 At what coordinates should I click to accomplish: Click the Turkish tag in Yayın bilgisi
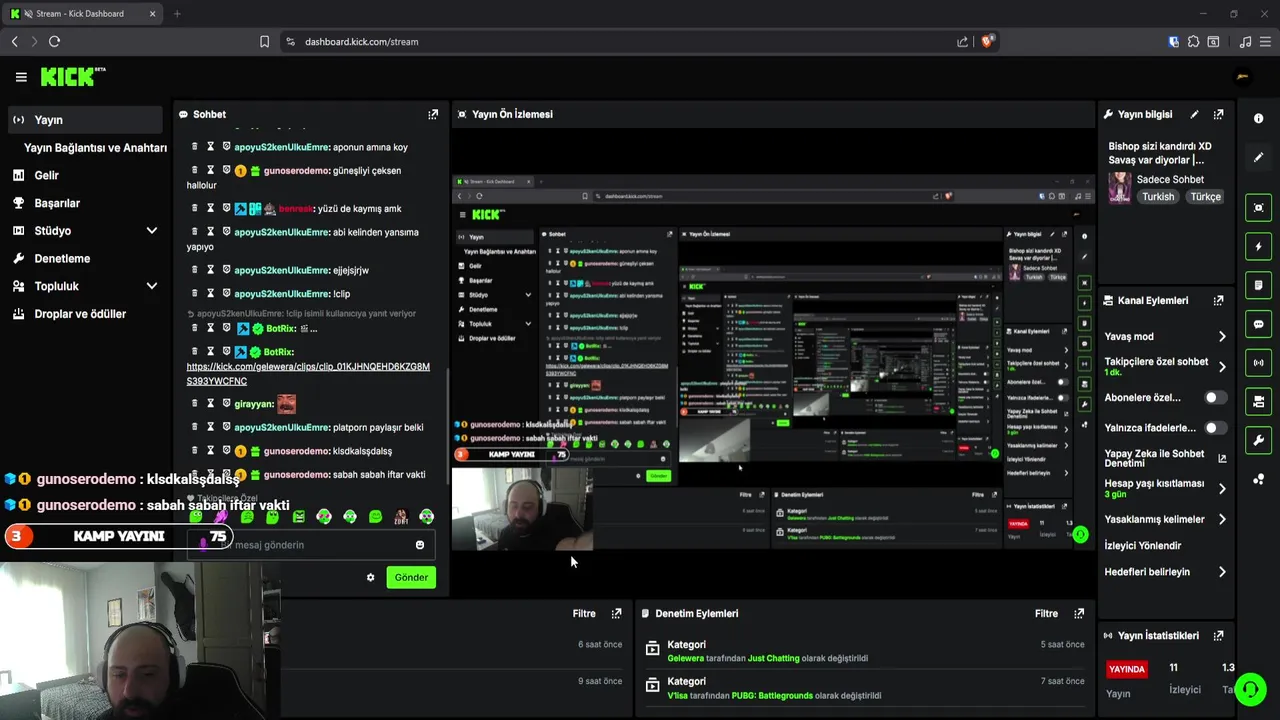pos(1158,197)
